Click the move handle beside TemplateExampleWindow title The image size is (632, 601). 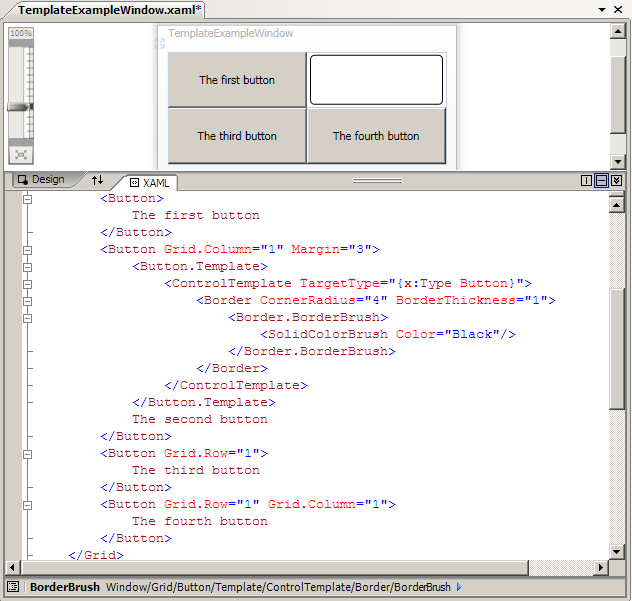160,43
